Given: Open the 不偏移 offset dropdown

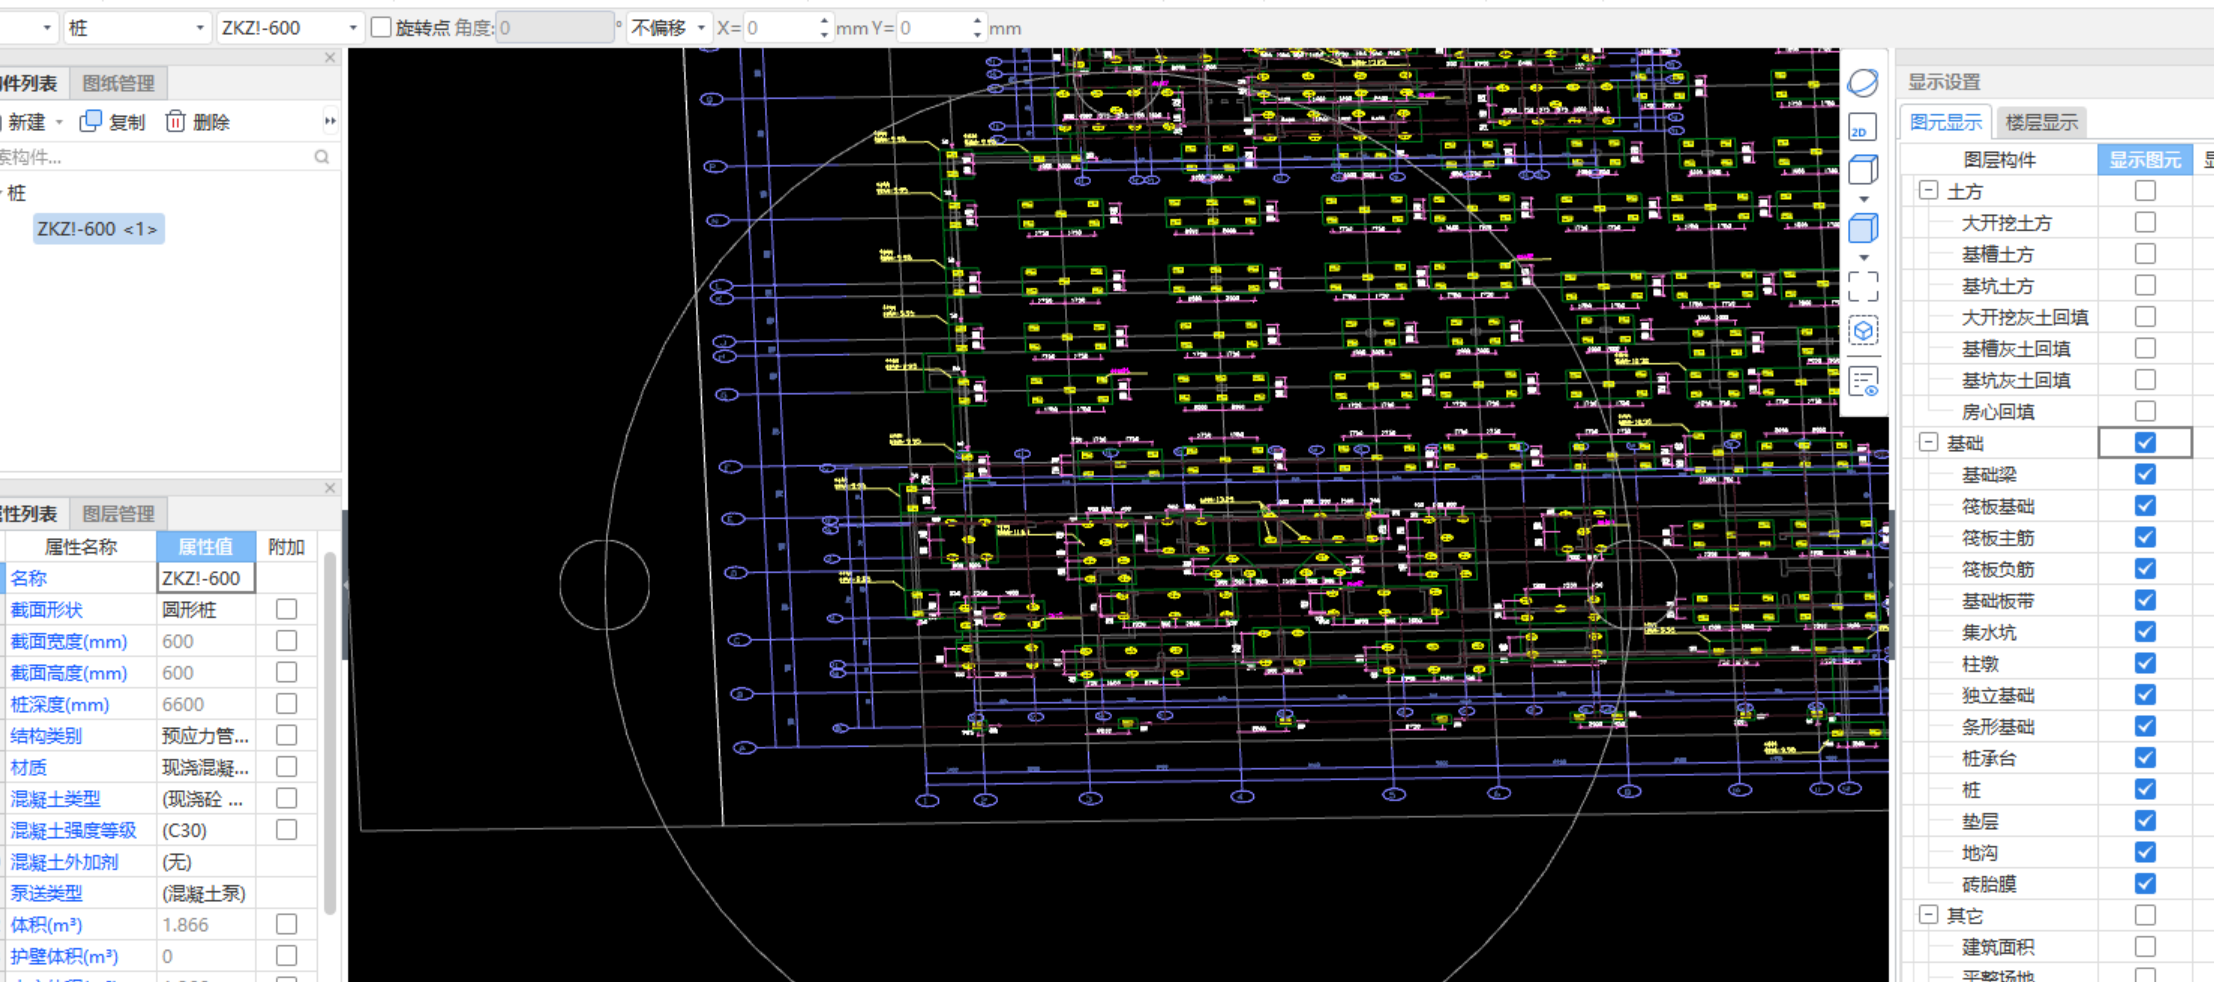Looking at the screenshot, I should (x=701, y=28).
